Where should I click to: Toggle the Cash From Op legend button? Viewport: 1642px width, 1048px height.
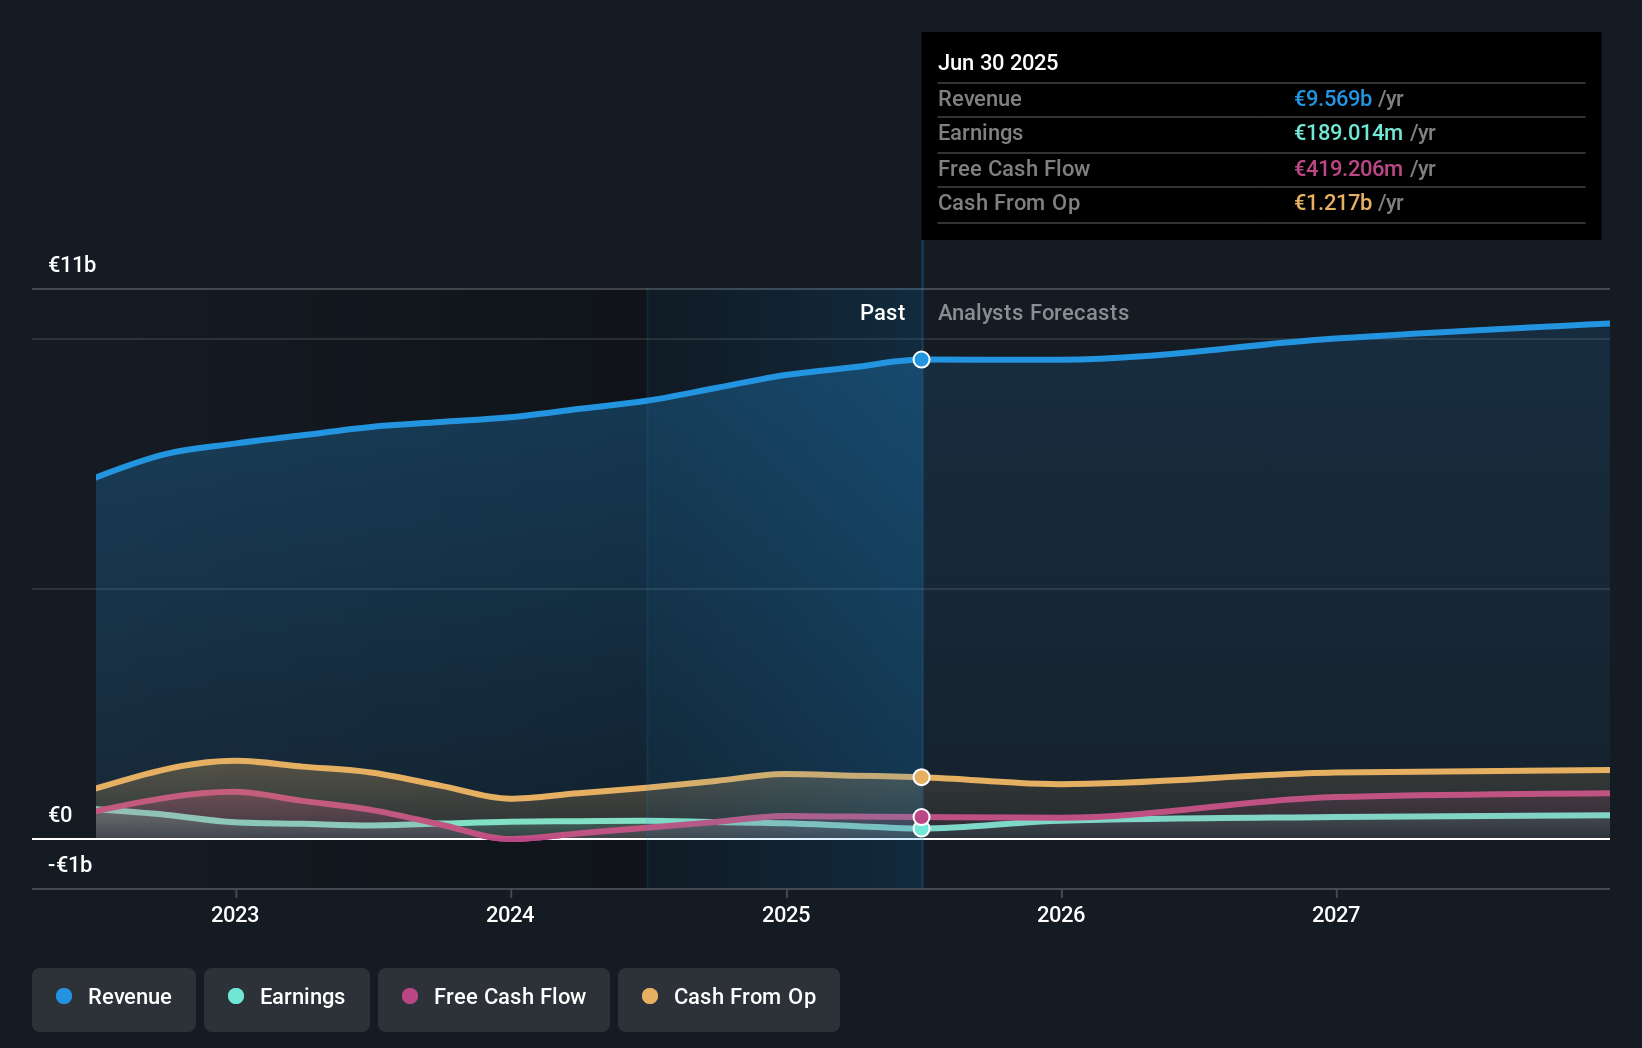point(729,999)
